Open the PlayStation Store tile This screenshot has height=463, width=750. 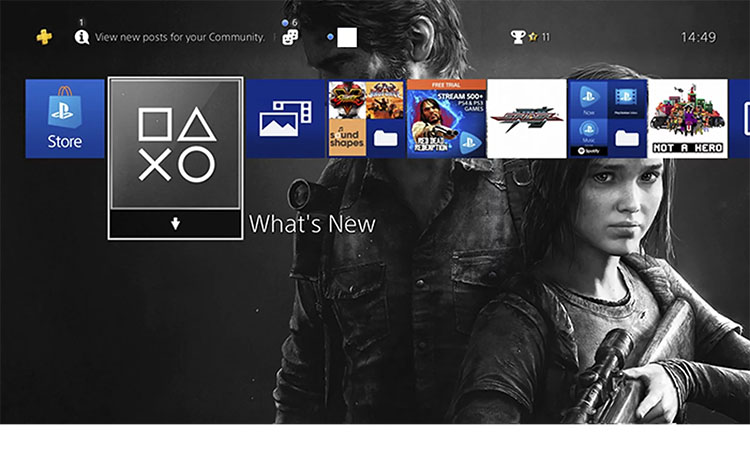65,119
